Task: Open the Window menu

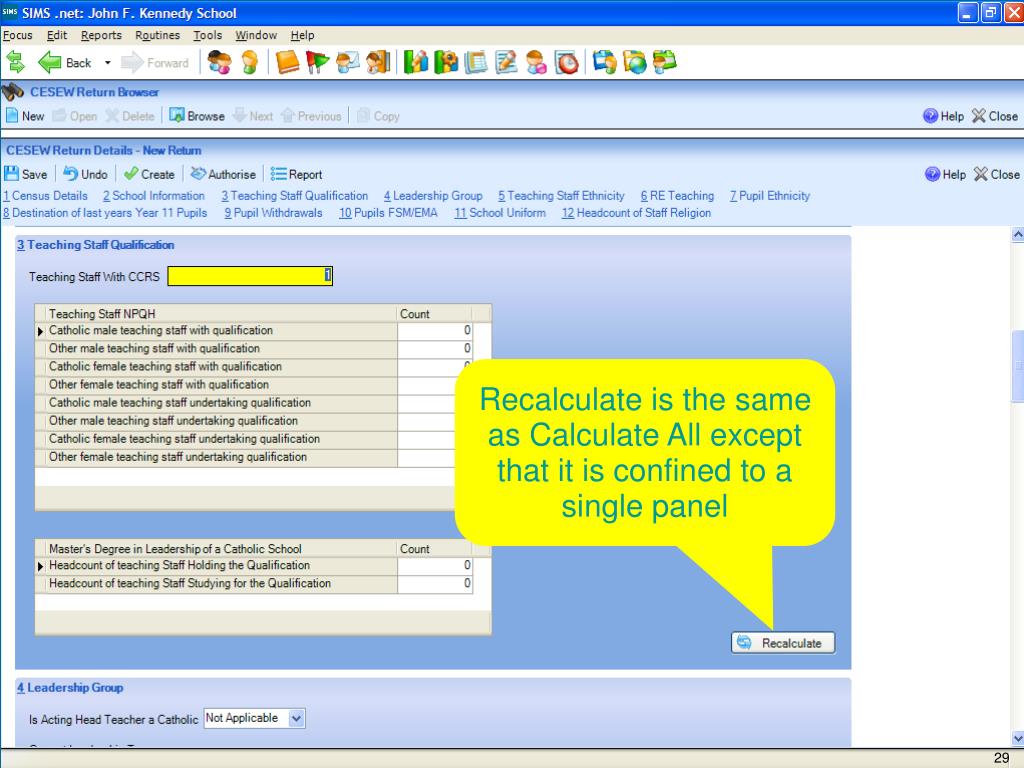Action: 256,35
